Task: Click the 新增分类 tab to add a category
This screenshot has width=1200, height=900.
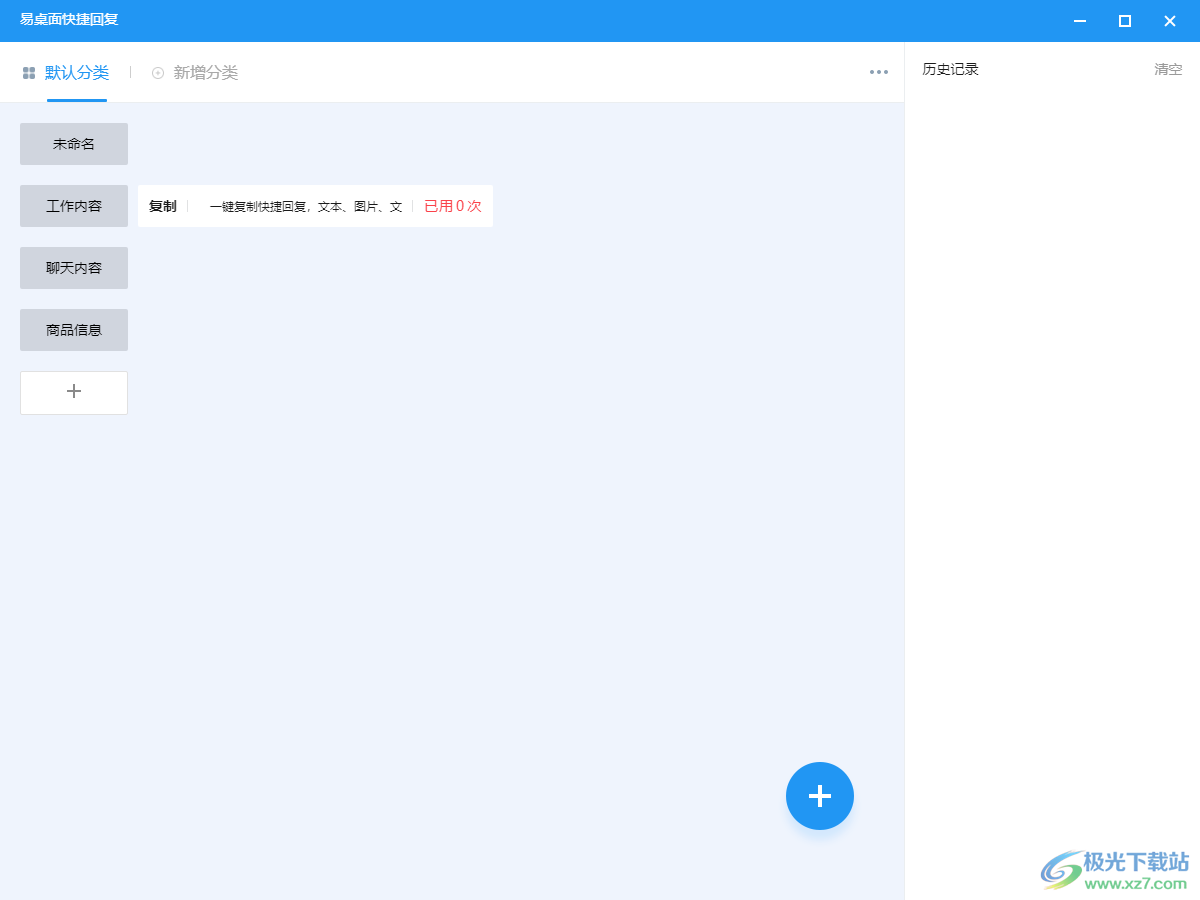Action: (x=205, y=73)
